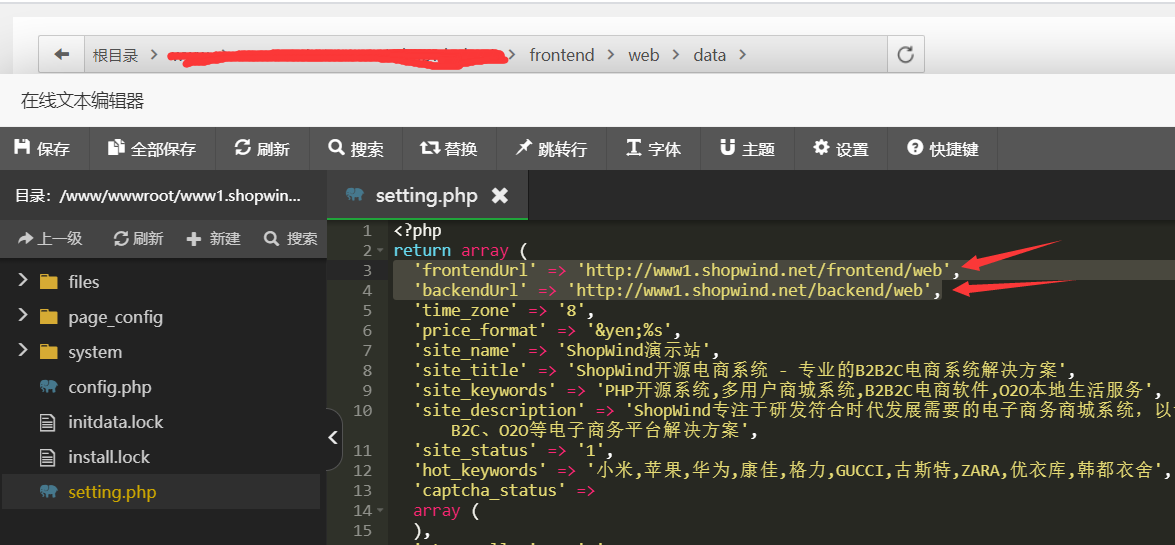Open 设置 settings in toolbar
The image size is (1175, 545).
[841, 148]
